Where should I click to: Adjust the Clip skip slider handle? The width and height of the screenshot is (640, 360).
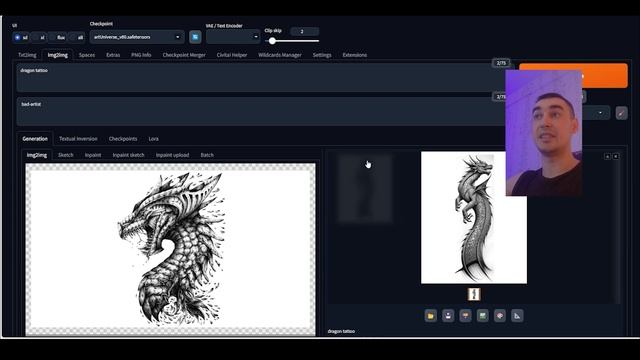coord(272,41)
